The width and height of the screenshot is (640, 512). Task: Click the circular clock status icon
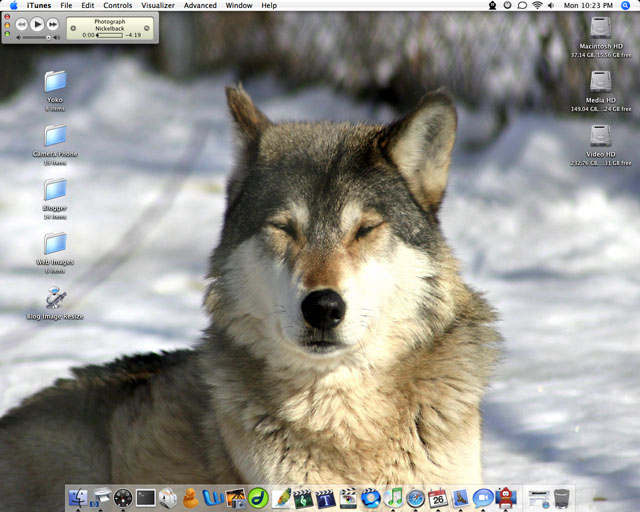pos(507,5)
